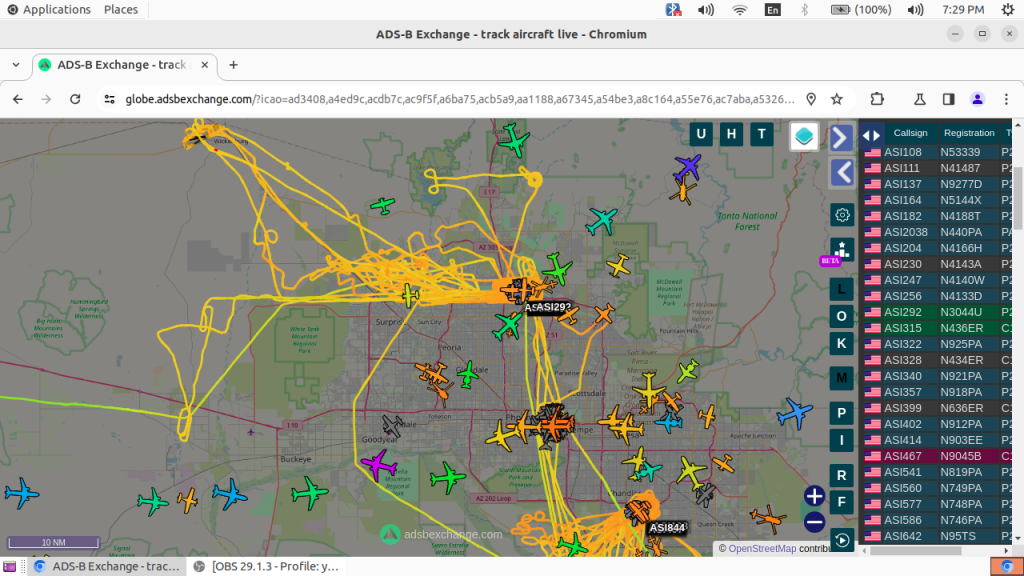Open the tab search dropdown arrow

click(x=16, y=65)
